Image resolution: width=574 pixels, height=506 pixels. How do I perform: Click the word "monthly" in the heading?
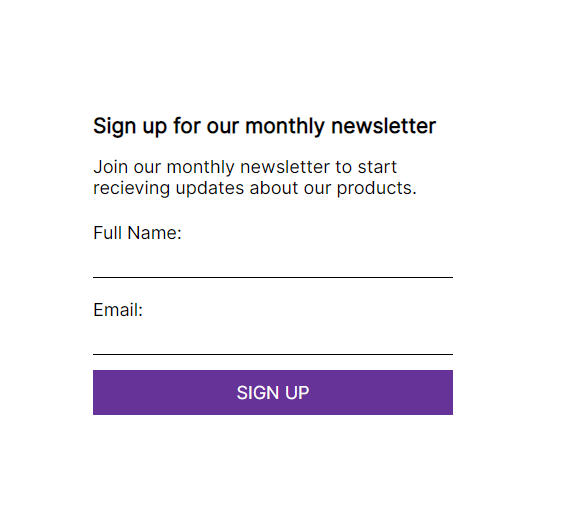[285, 127]
